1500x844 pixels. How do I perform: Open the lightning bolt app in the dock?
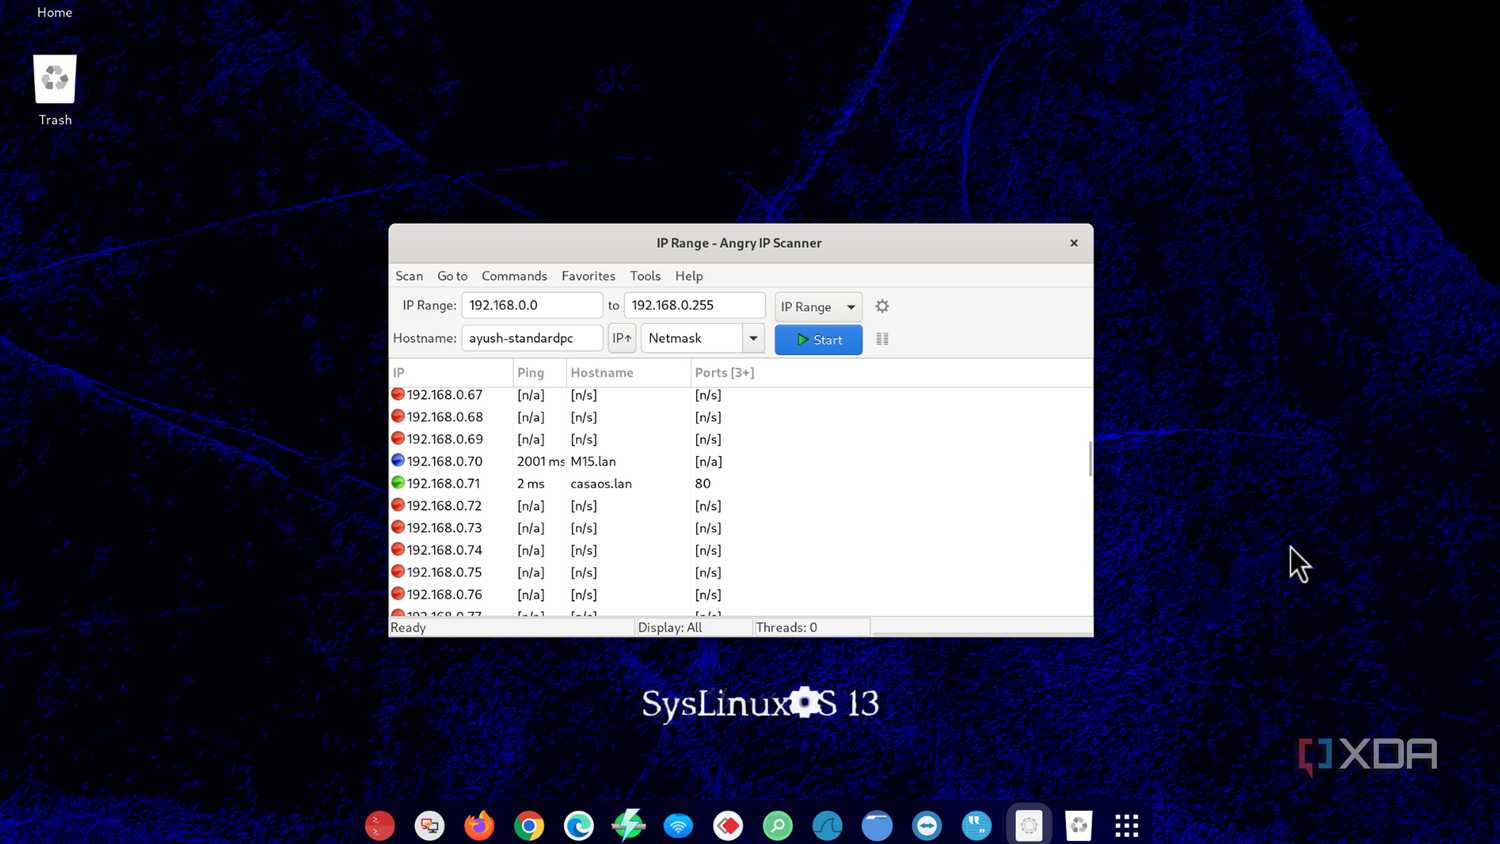pos(628,825)
